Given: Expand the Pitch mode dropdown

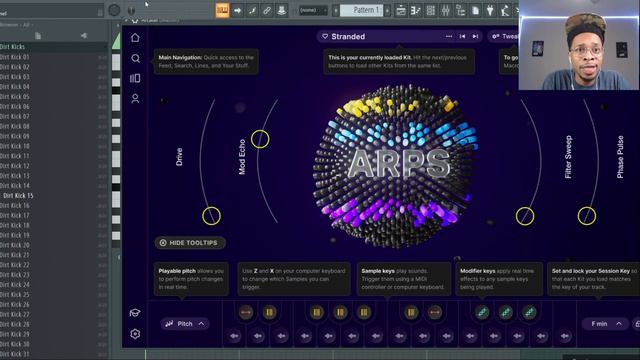Looking at the screenshot, I should [184, 324].
